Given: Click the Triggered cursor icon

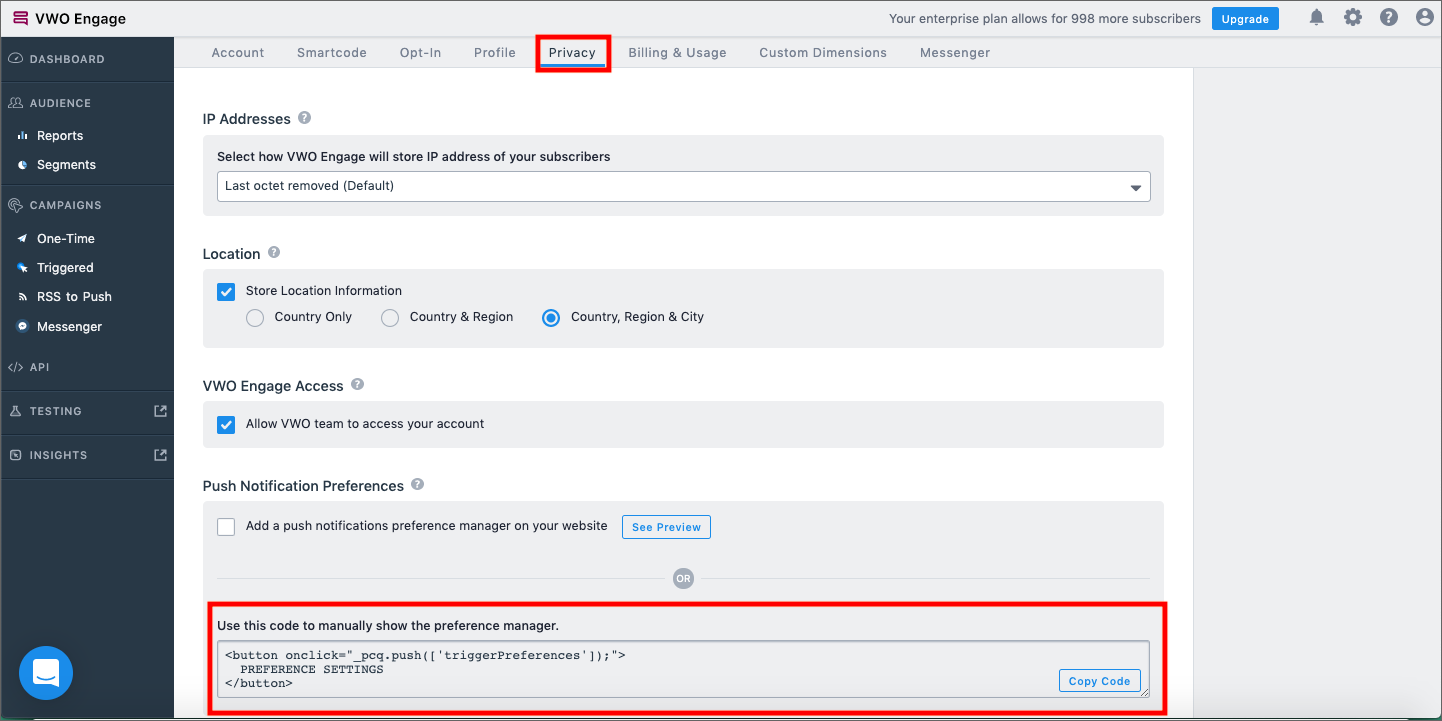Looking at the screenshot, I should (23, 268).
